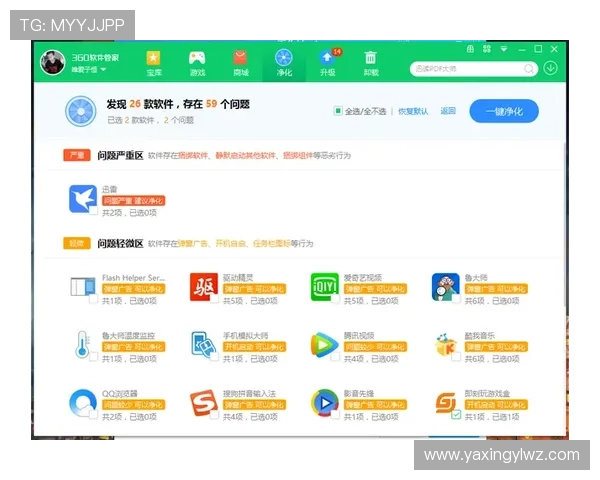Click the 问题严重 建议净化 red badge
Screen dimensions: 600x480
coord(134,201)
